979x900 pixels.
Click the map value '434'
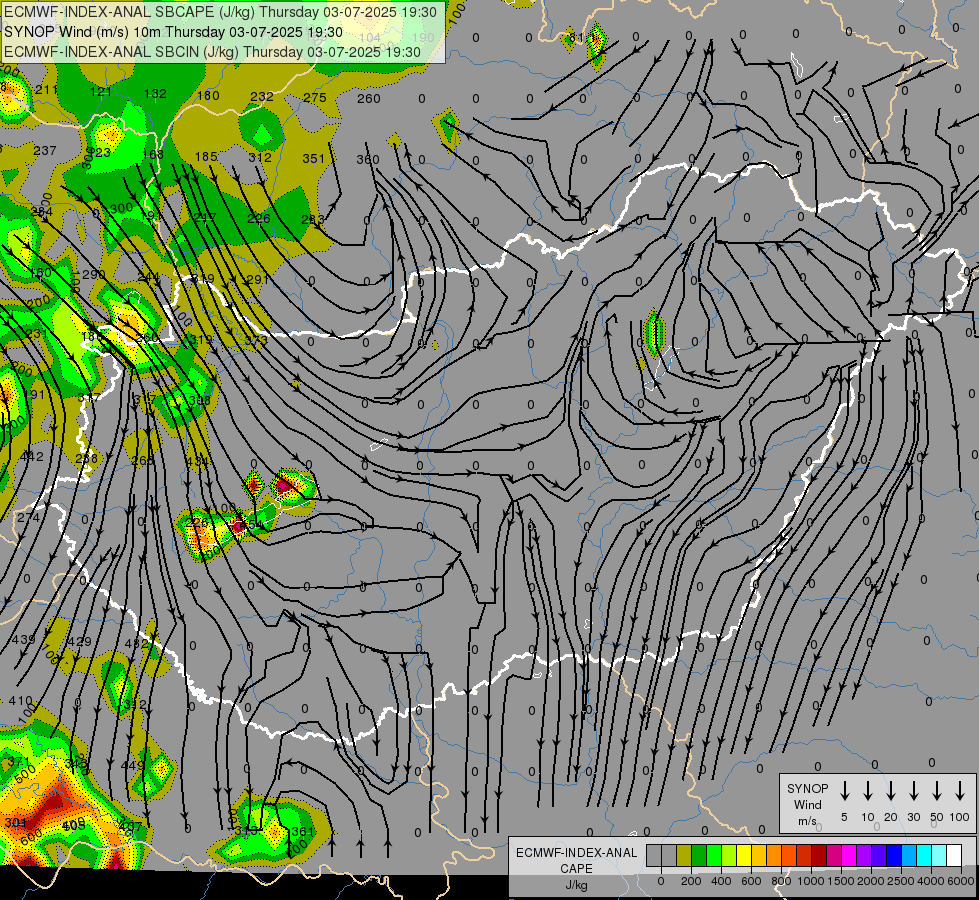tap(197, 462)
